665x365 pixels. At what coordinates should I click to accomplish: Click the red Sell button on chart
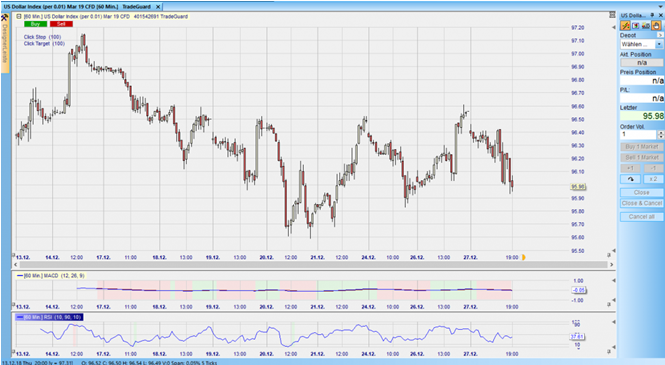(61, 24)
